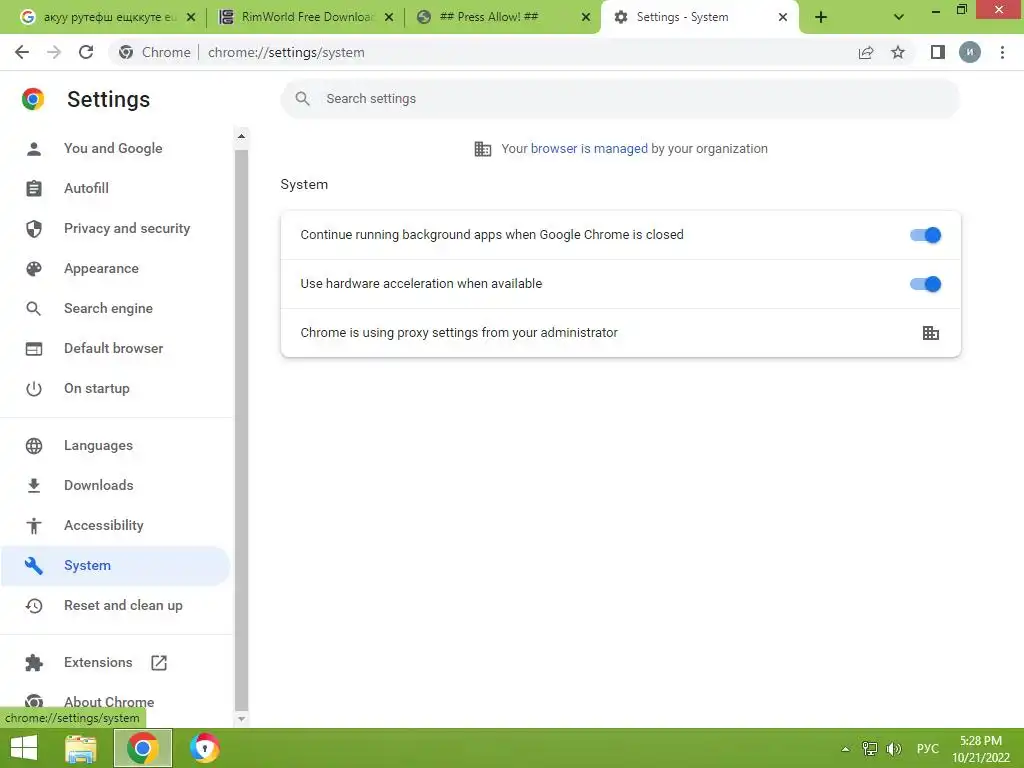1024x768 pixels.
Task: Open the network tray icon
Action: click(869, 749)
